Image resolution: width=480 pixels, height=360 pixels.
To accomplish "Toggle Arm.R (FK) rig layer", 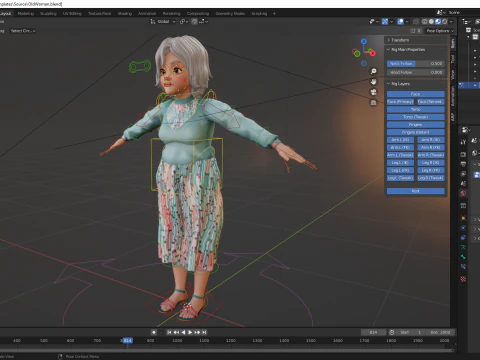I will [x=431, y=148].
